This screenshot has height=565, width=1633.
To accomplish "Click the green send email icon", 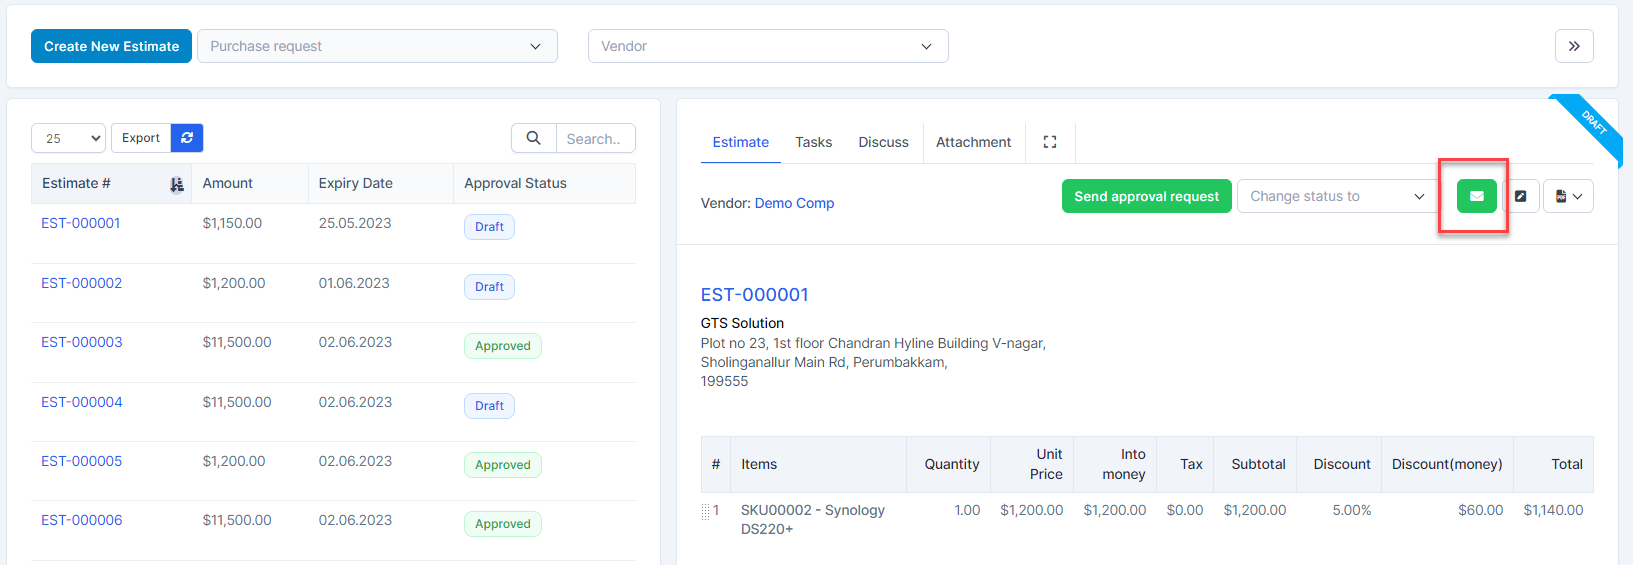I will (1476, 196).
